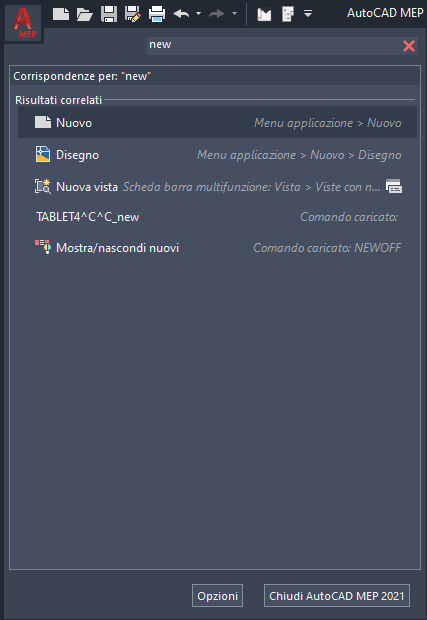
Task: Click the Save As icon with pencil
Action: point(133,14)
